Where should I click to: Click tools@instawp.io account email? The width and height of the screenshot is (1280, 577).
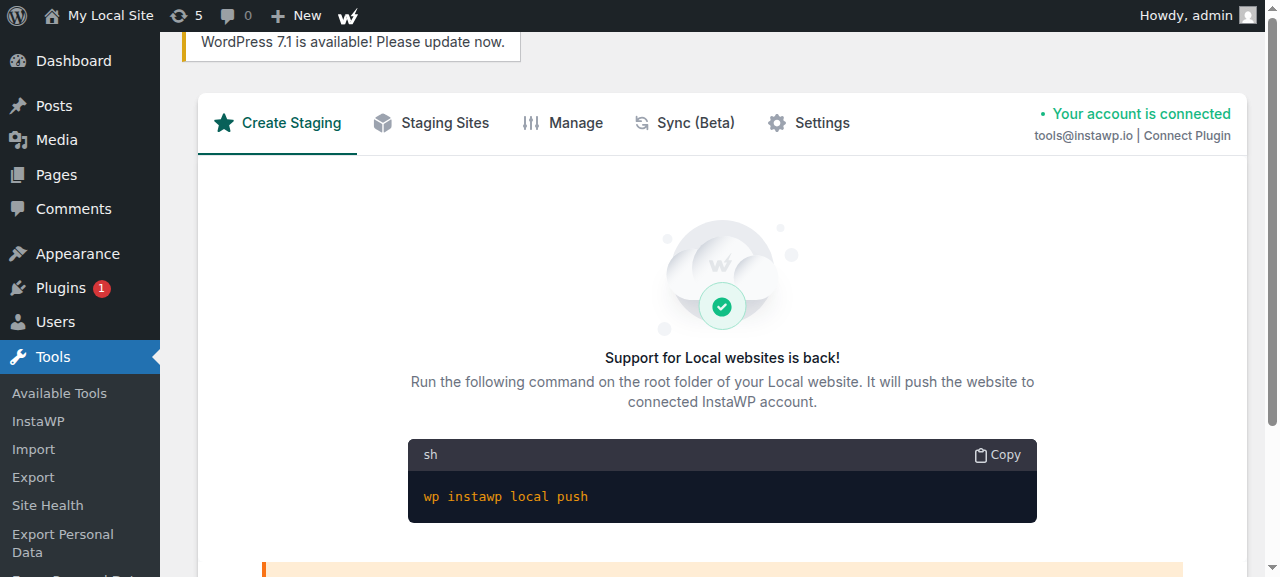[1083, 136]
